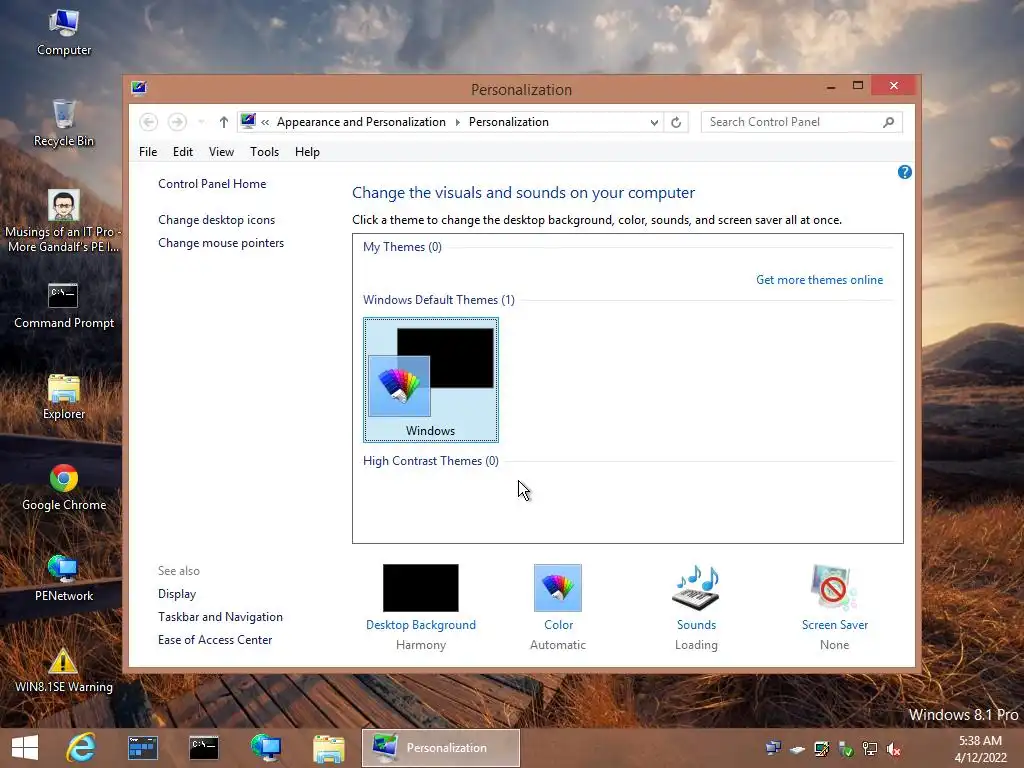
Task: Open the Sounds settings icon
Action: (x=696, y=588)
